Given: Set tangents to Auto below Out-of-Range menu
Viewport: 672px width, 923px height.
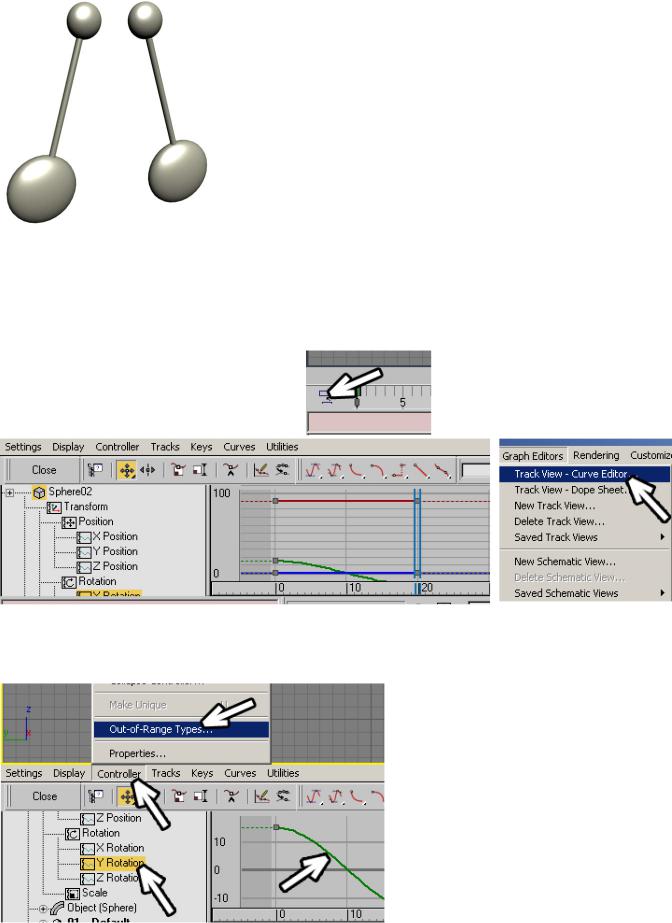Looking at the screenshot, I should click(x=314, y=796).
